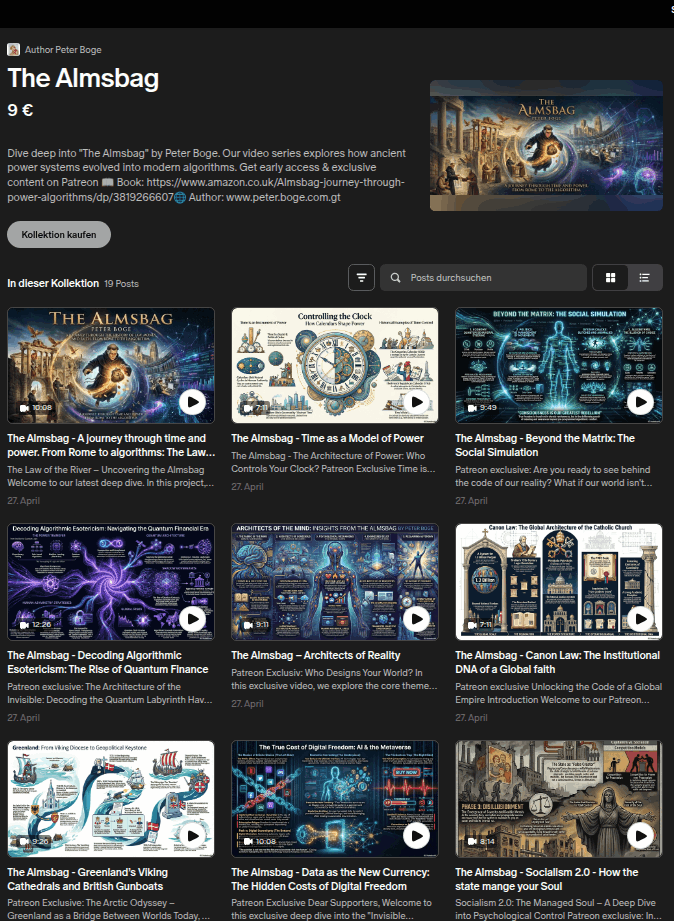
Task: Play the 'Data as the New Currency' video
Action: pyautogui.click(x=416, y=835)
